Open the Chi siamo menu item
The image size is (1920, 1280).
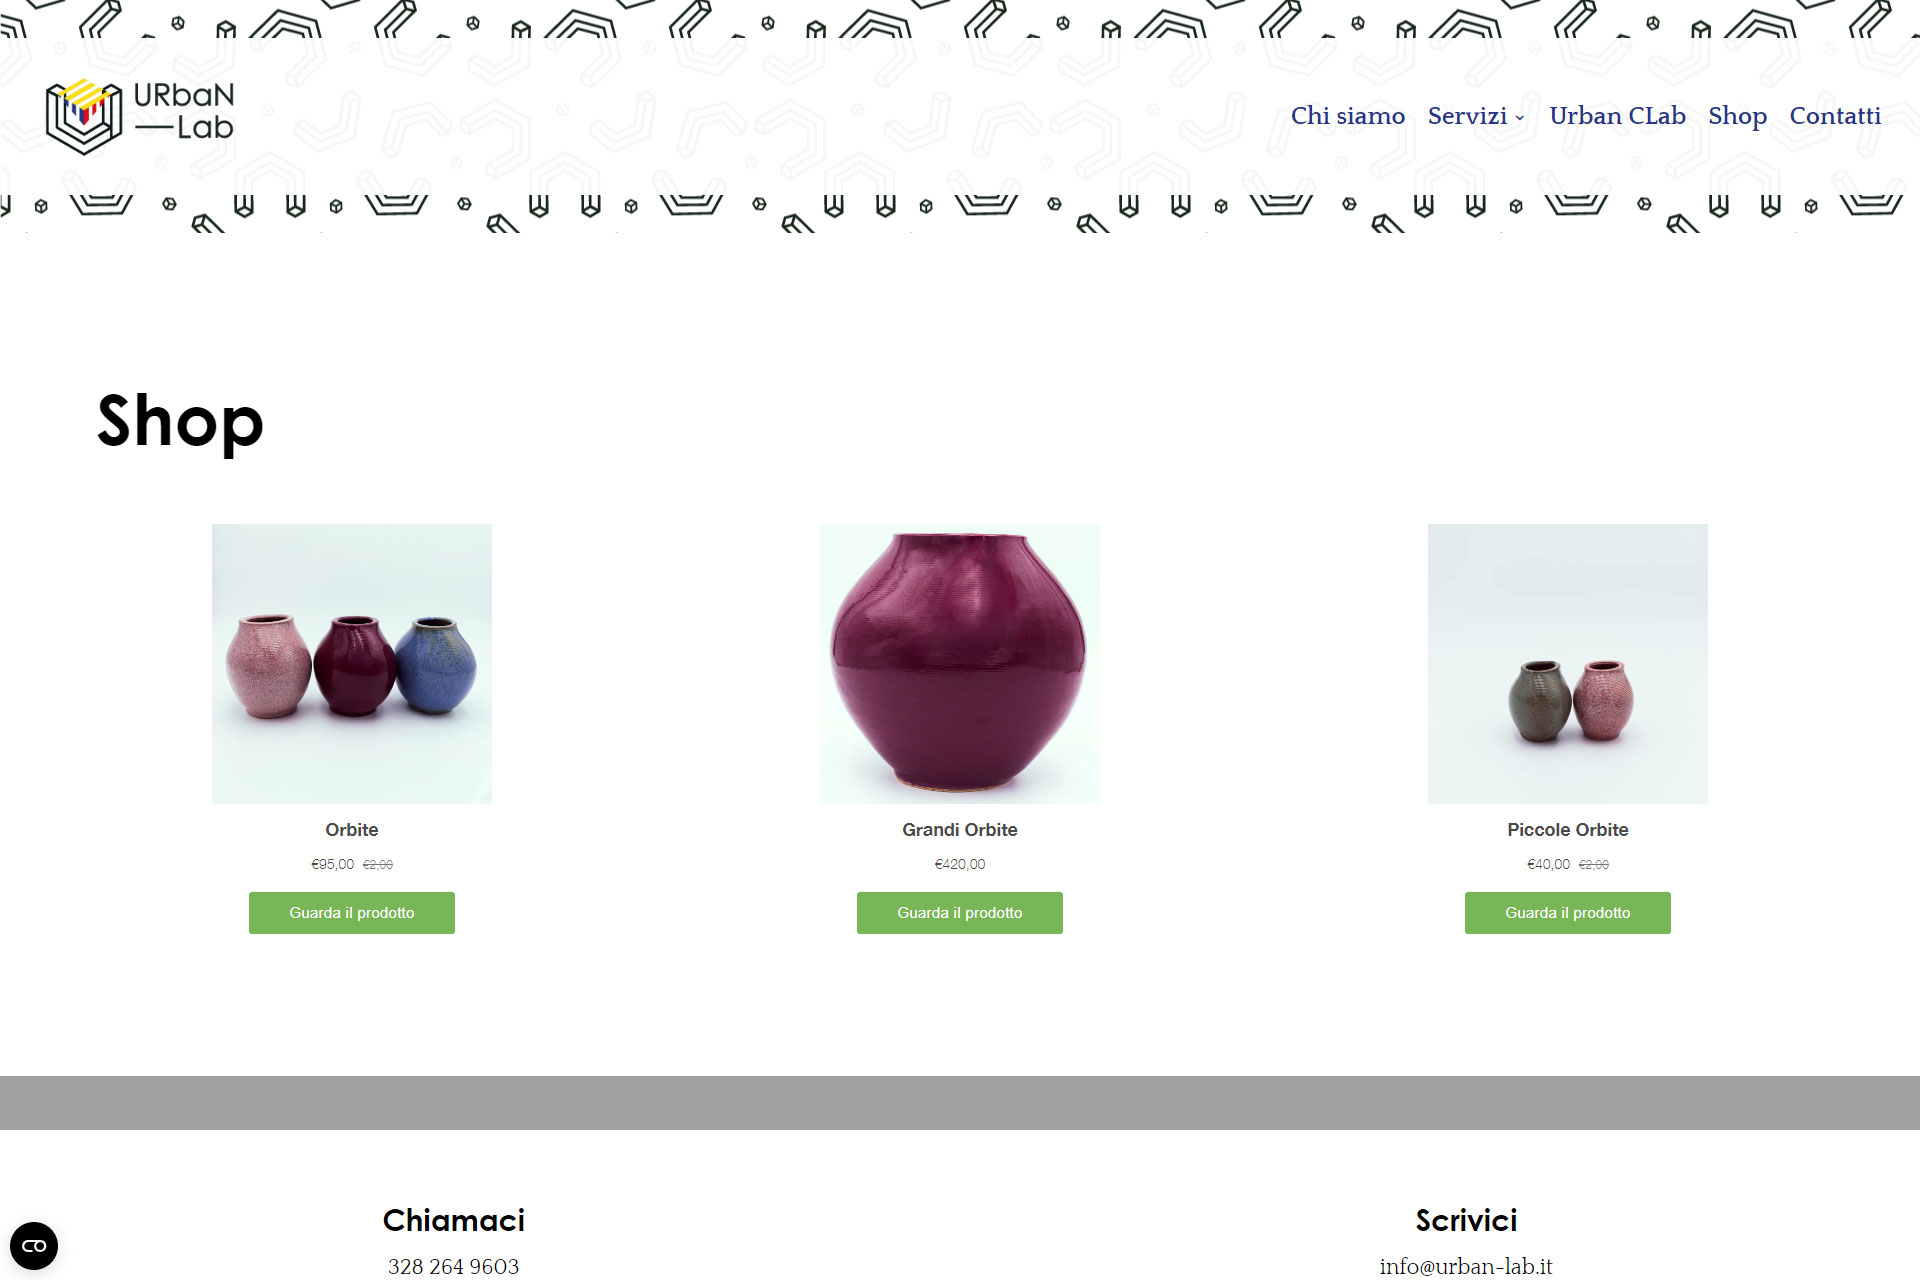(x=1347, y=116)
